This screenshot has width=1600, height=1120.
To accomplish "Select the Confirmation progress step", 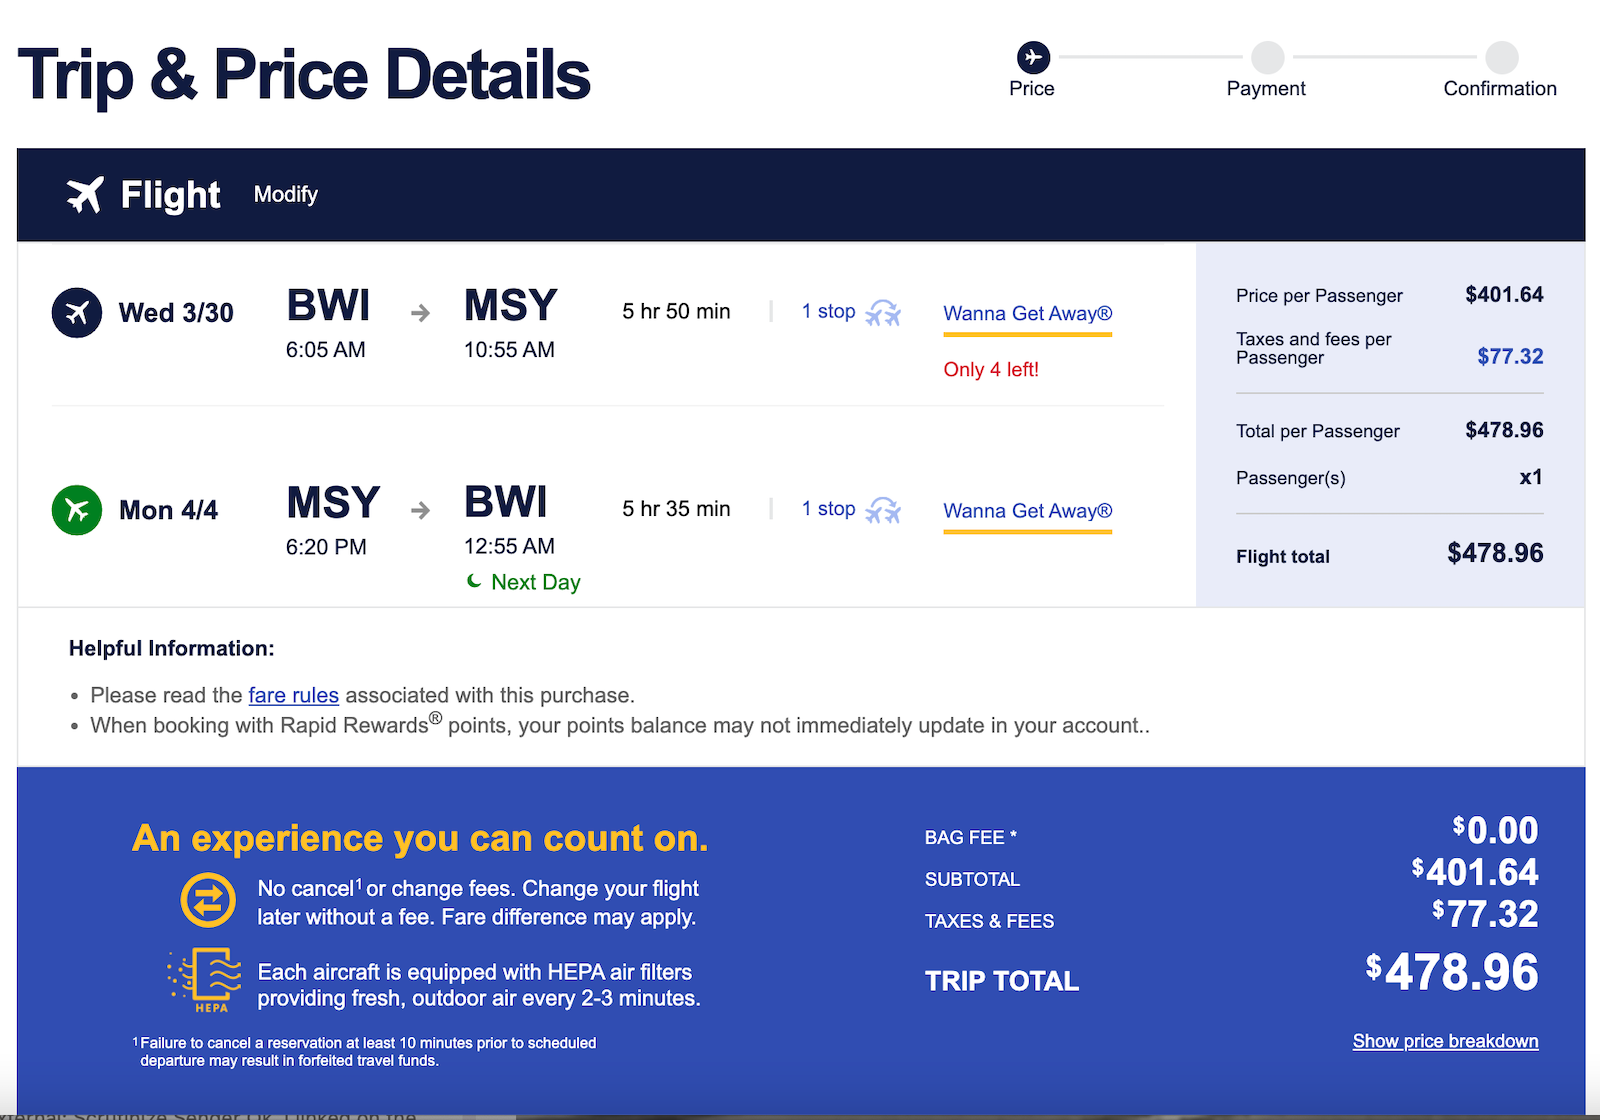I will tap(1500, 57).
